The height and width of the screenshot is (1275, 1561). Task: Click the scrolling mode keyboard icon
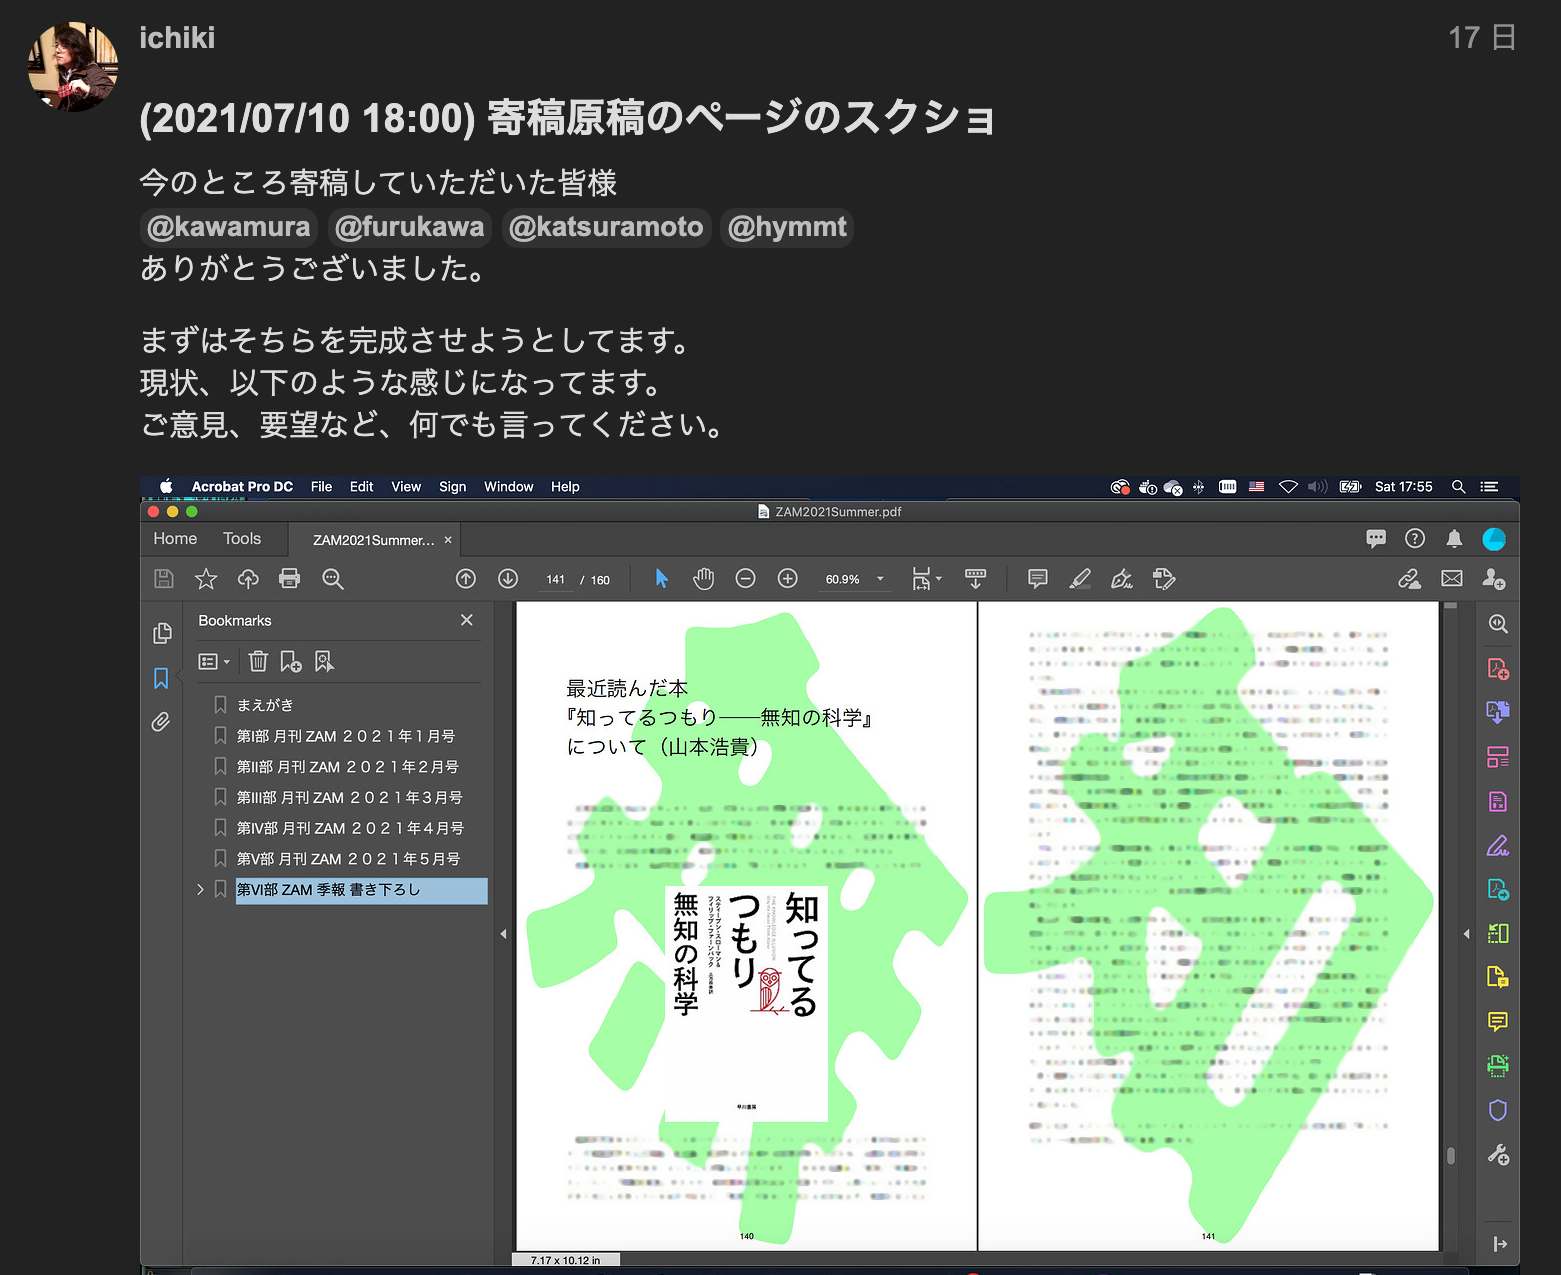click(x=975, y=579)
